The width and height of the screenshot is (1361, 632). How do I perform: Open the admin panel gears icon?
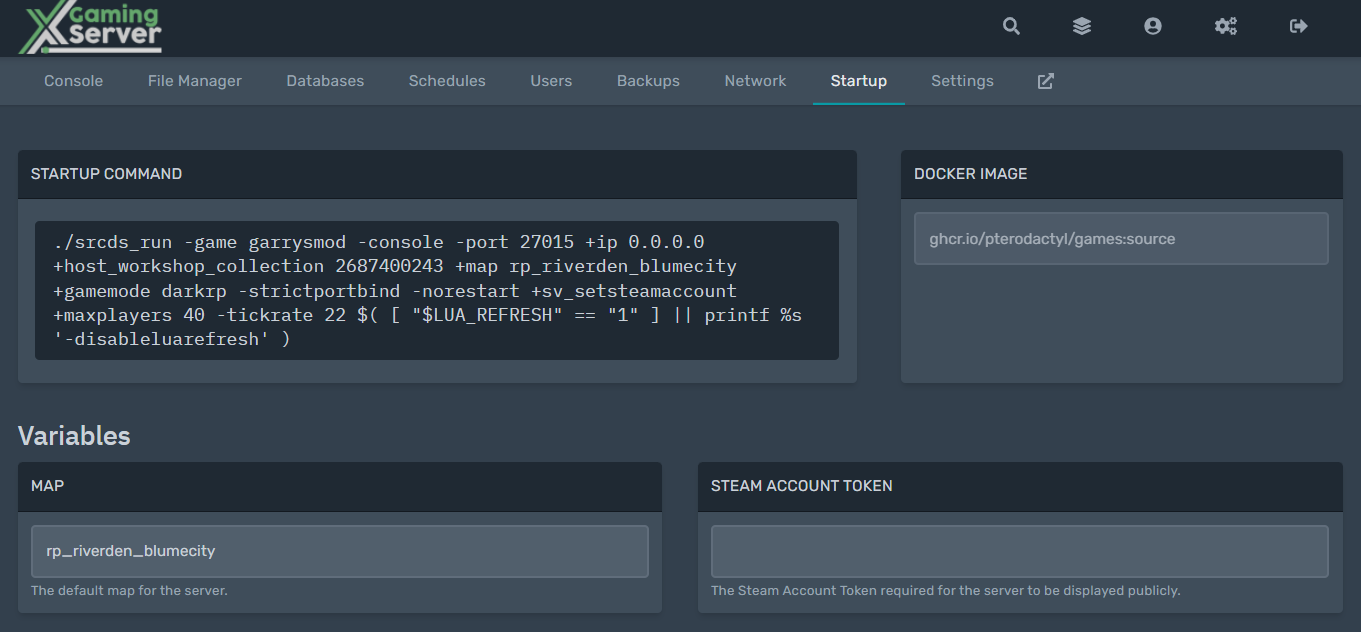(1226, 26)
